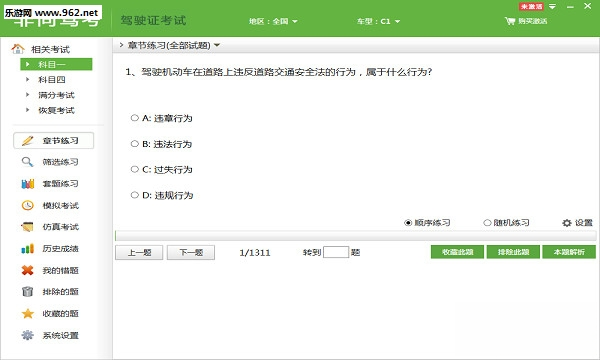Viewport: 600px width, 360px height.
Task: Click the progress bar under the question
Action: point(355,236)
